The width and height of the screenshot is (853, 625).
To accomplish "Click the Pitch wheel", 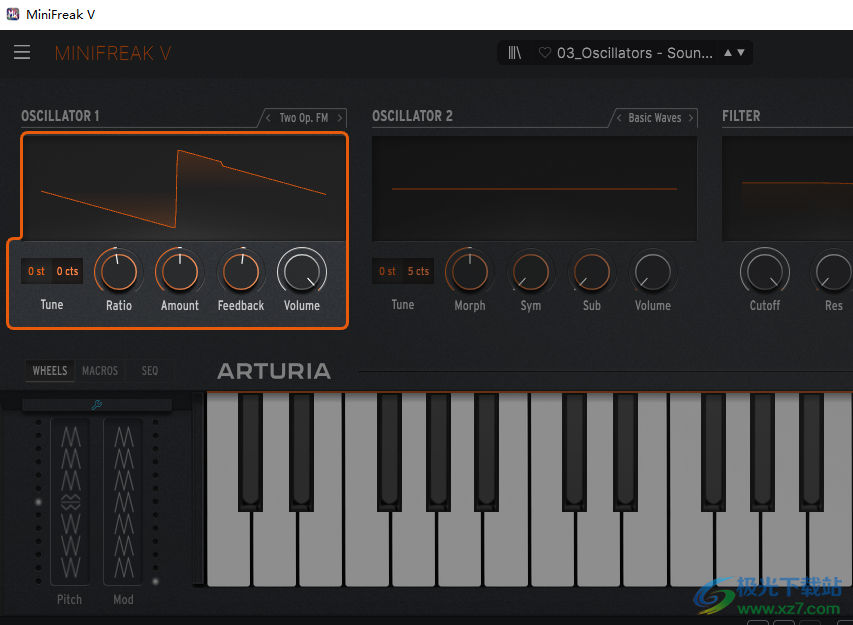I will click(x=69, y=500).
